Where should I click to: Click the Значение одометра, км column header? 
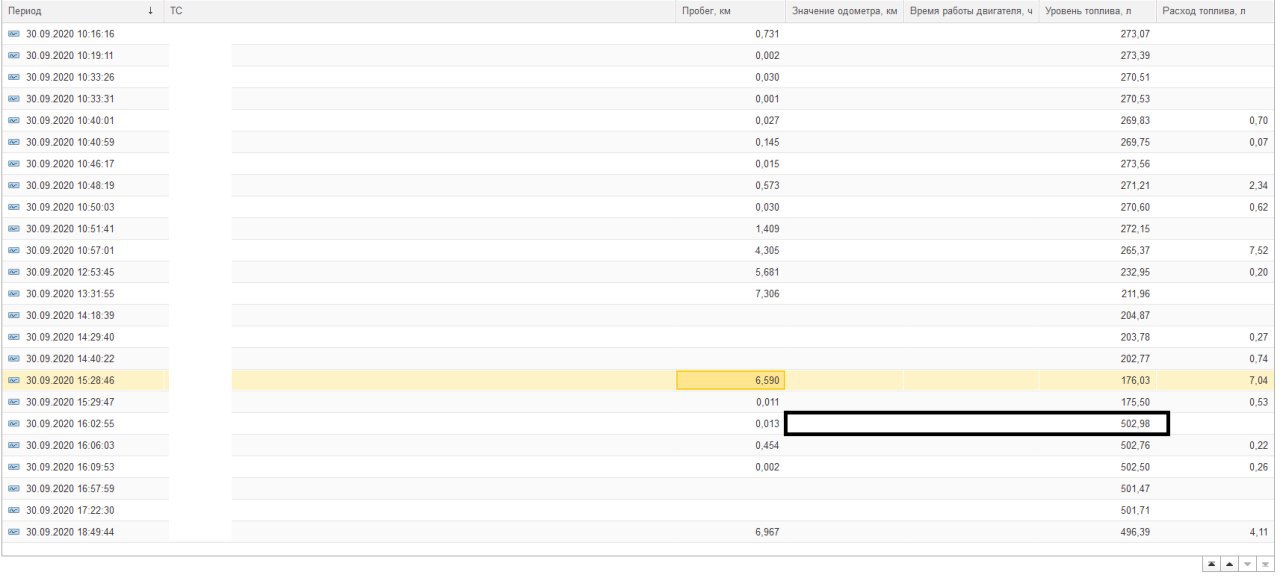pos(844,11)
